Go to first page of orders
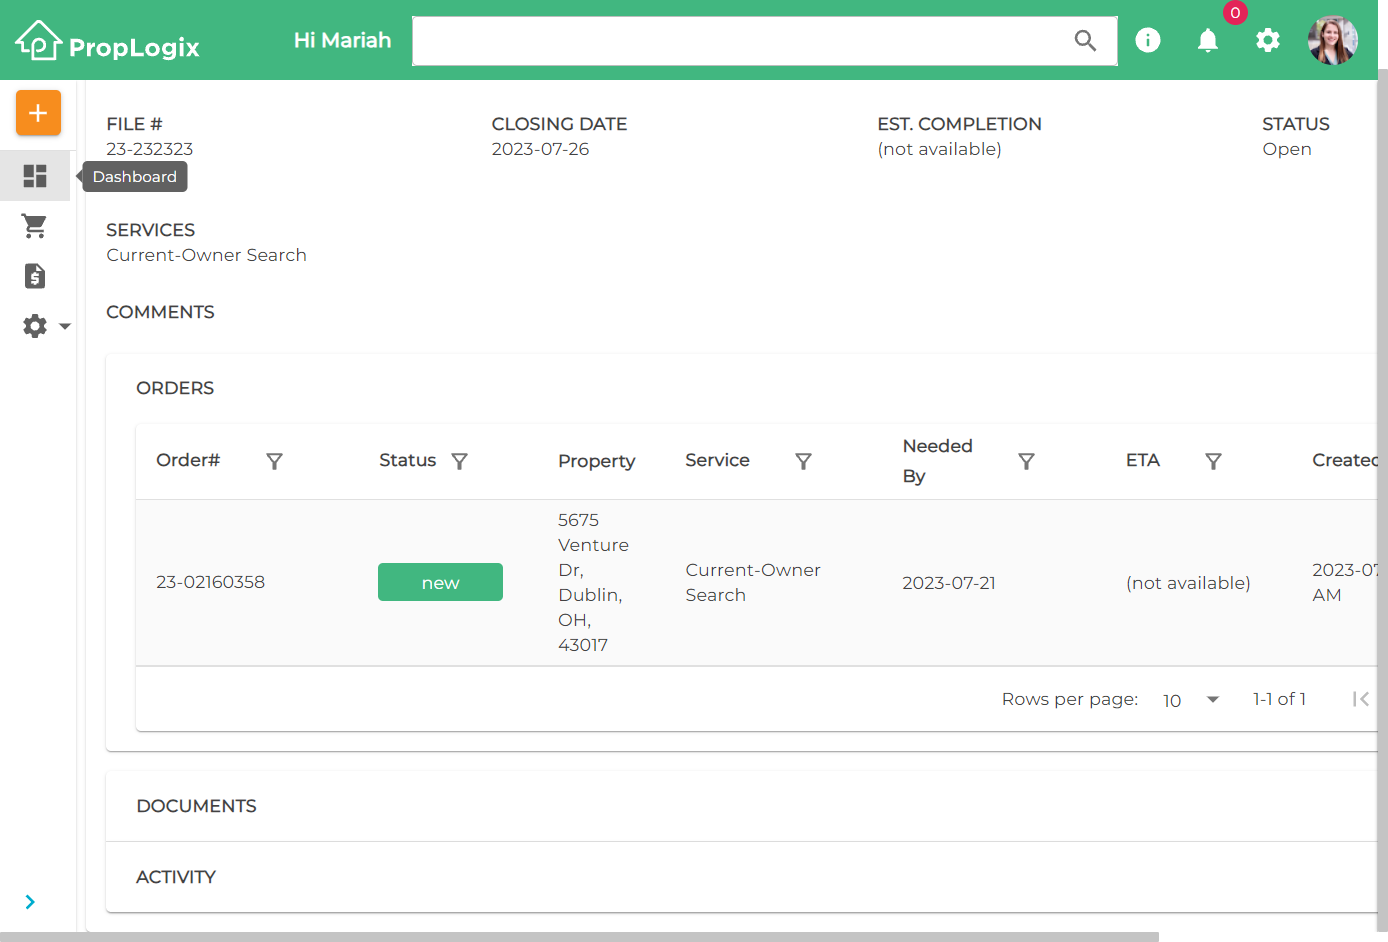Image resolution: width=1388 pixels, height=942 pixels. [1361, 699]
